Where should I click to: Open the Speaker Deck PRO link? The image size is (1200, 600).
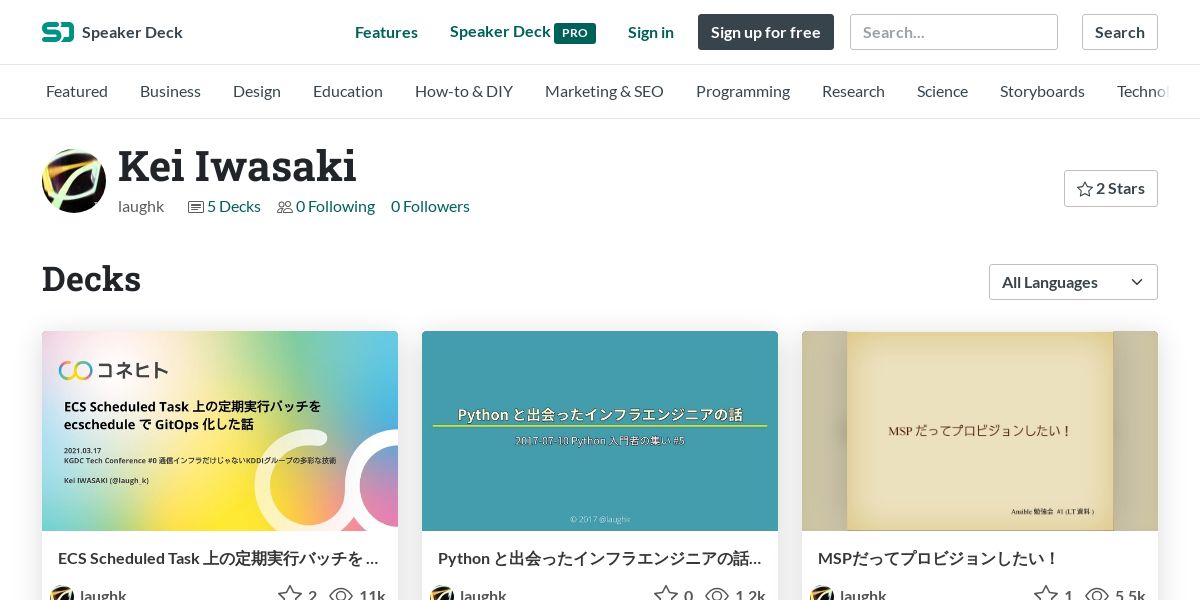click(523, 32)
